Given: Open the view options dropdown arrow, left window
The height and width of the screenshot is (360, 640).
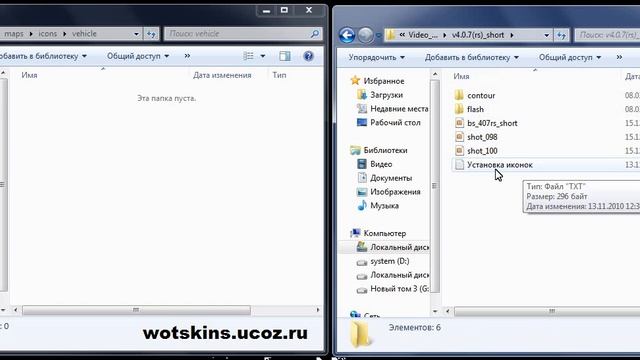Looking at the screenshot, I should (262, 56).
